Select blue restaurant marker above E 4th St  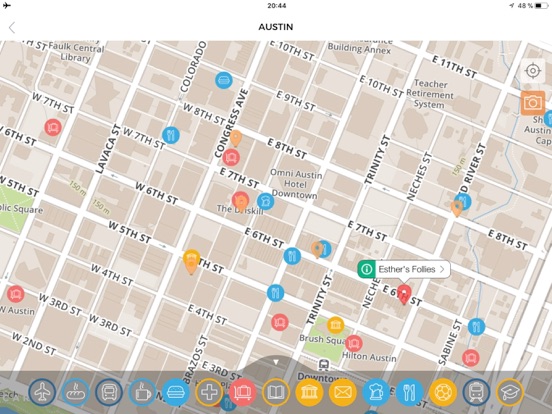pos(275,293)
